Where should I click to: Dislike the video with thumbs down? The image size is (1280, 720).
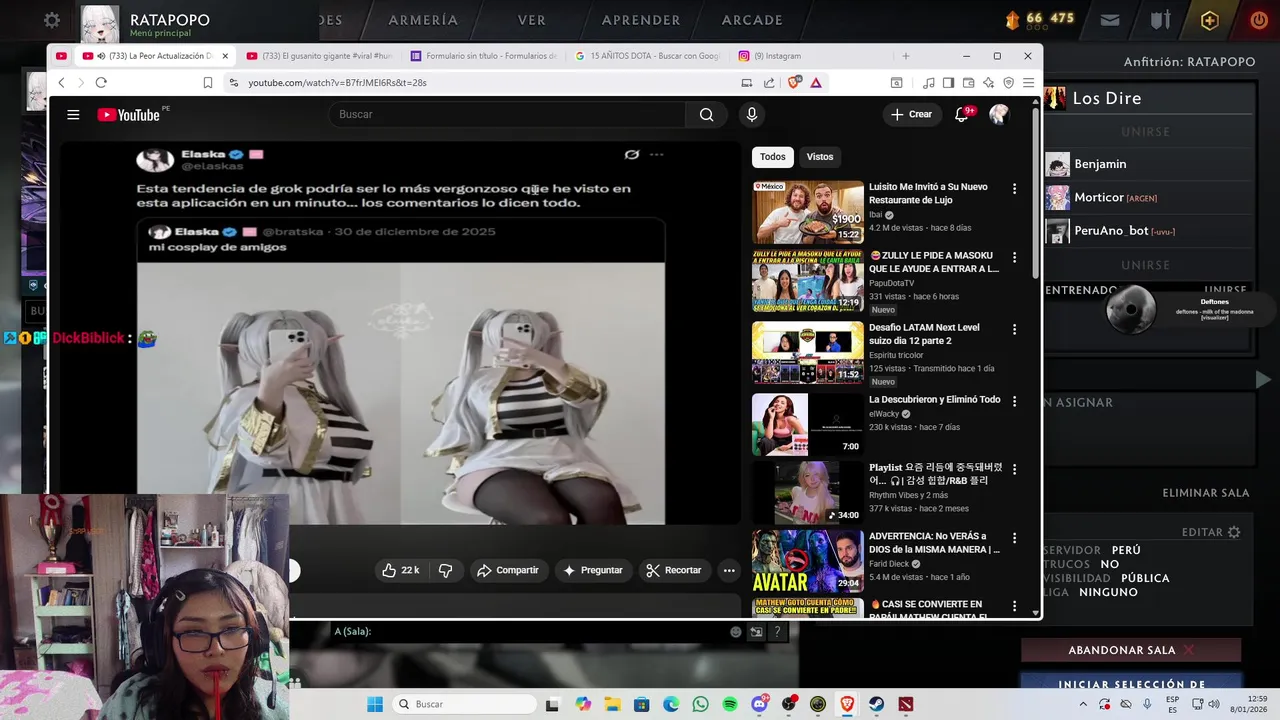click(x=446, y=570)
